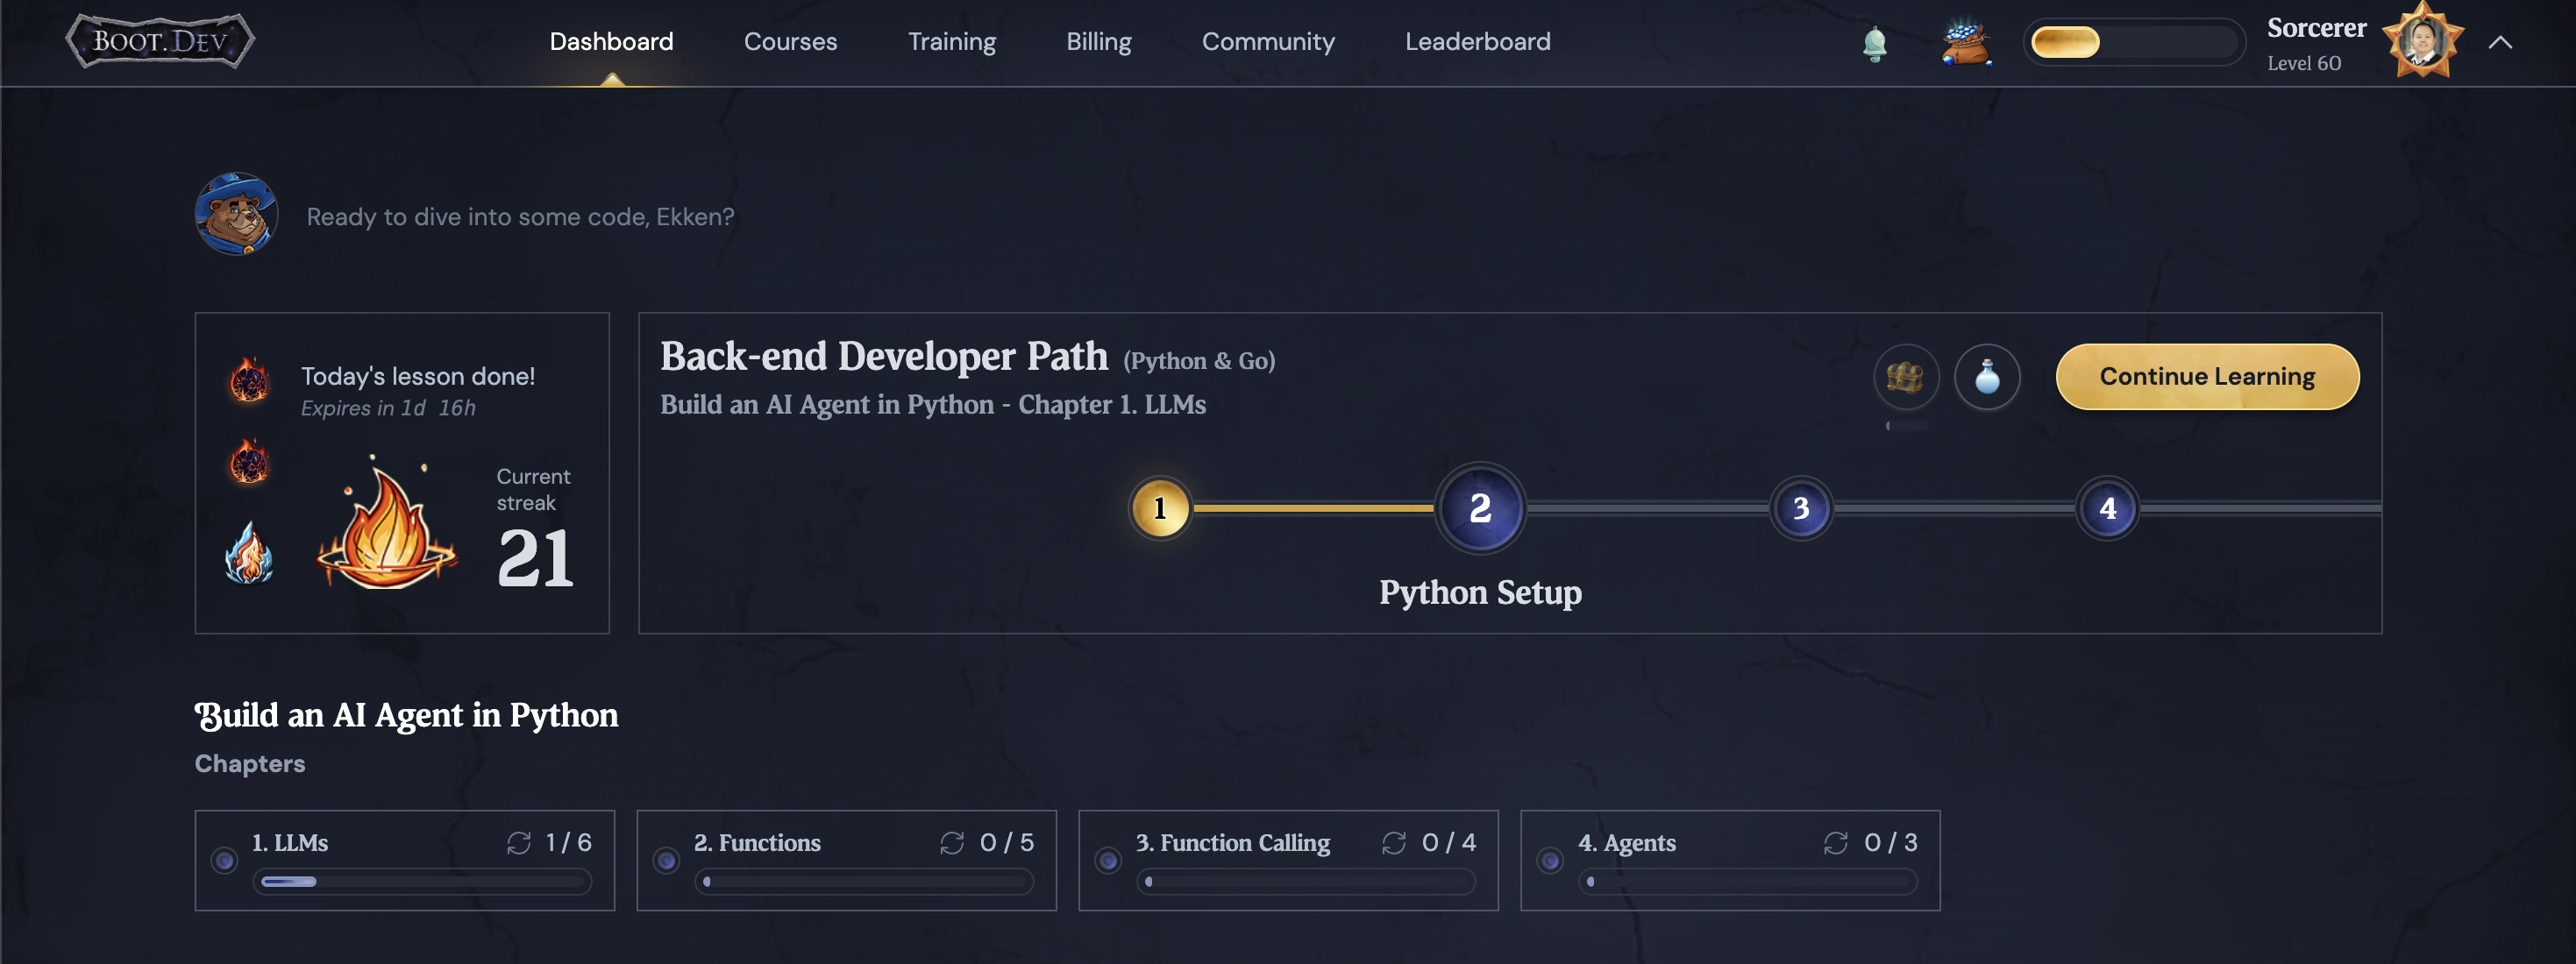Click the potion flask icon
The height and width of the screenshot is (964, 2576).
(x=1987, y=377)
